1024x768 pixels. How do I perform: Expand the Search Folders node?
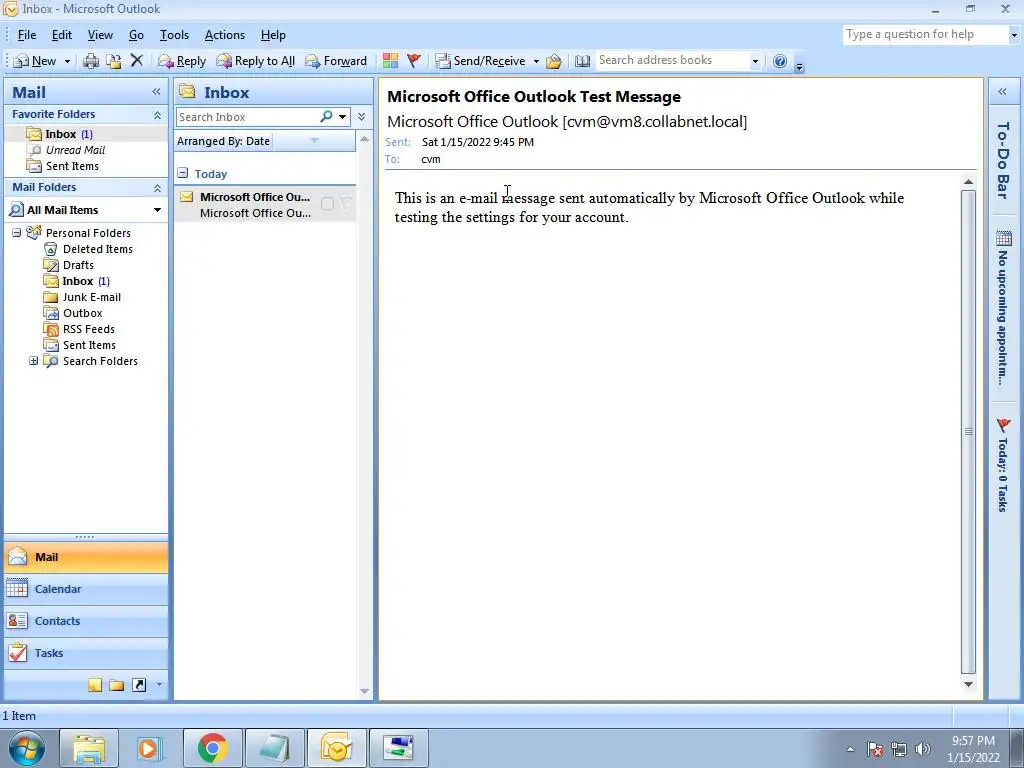click(33, 360)
